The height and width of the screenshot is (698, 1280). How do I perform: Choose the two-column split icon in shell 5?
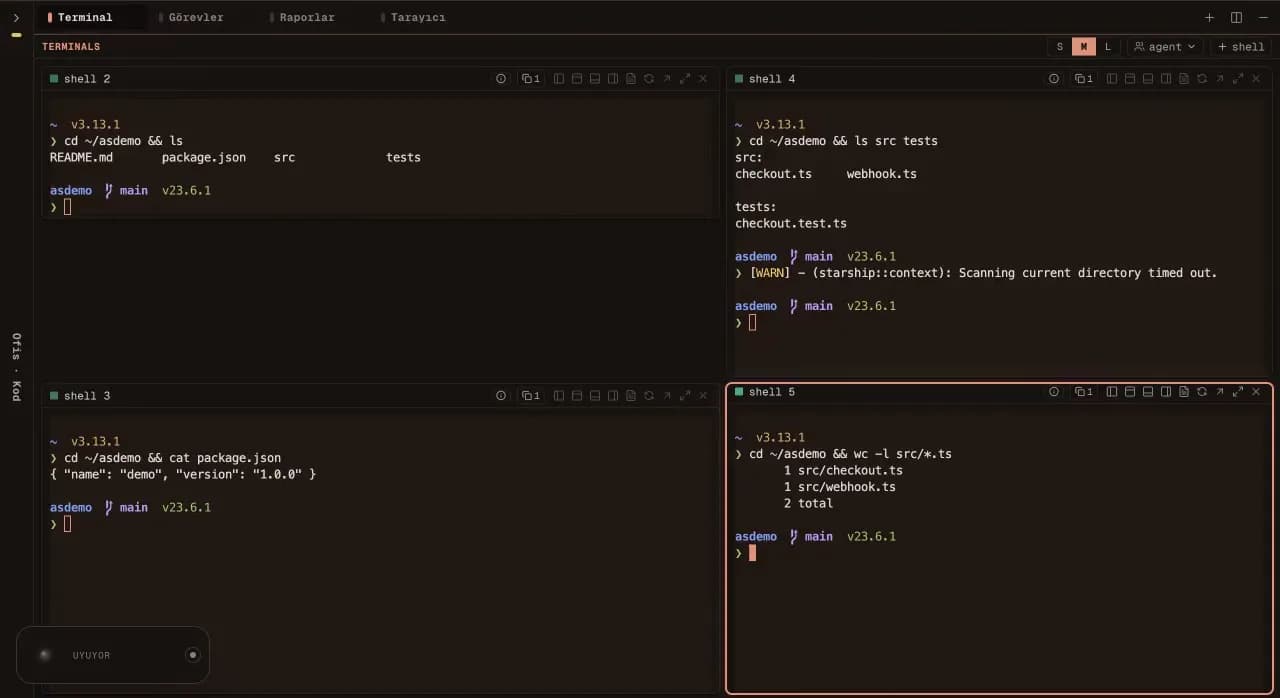click(x=1112, y=392)
